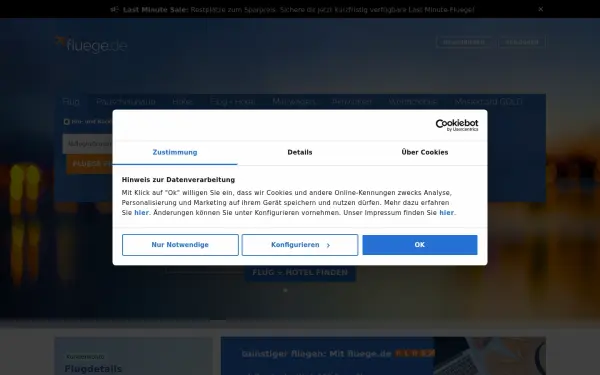Select the Hotel navigation tab

[183, 102]
